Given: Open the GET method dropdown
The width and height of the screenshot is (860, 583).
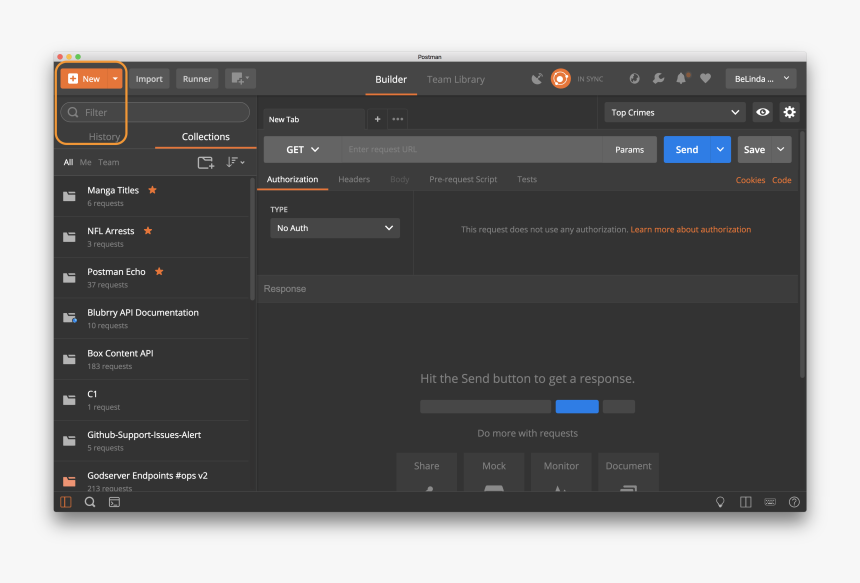Looking at the screenshot, I should [x=302, y=150].
